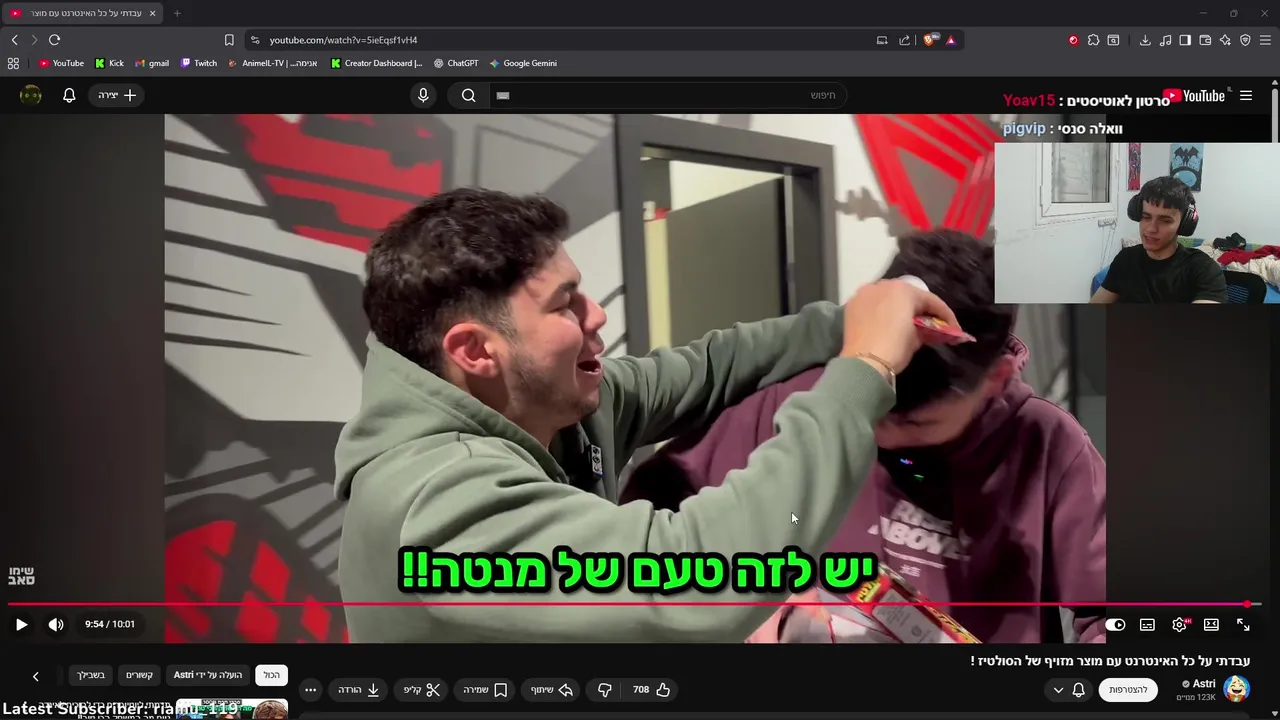Download video via הורדה button

pyautogui.click(x=359, y=689)
